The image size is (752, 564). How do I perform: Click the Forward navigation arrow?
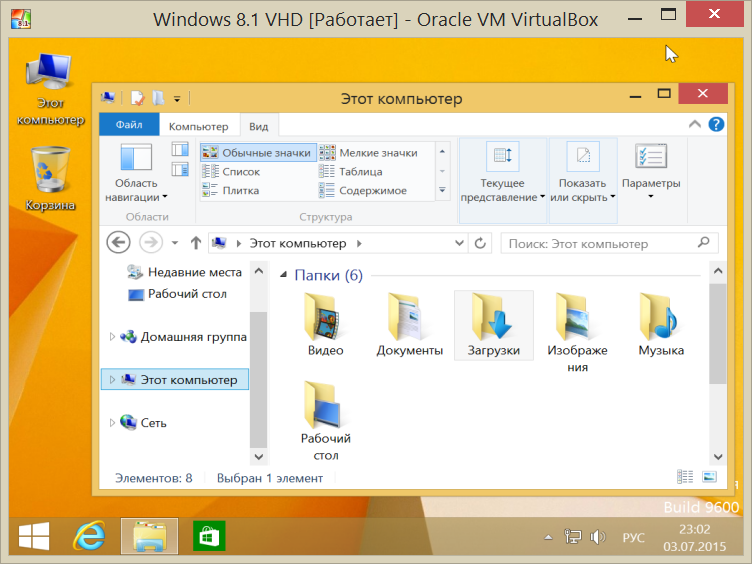click(151, 243)
